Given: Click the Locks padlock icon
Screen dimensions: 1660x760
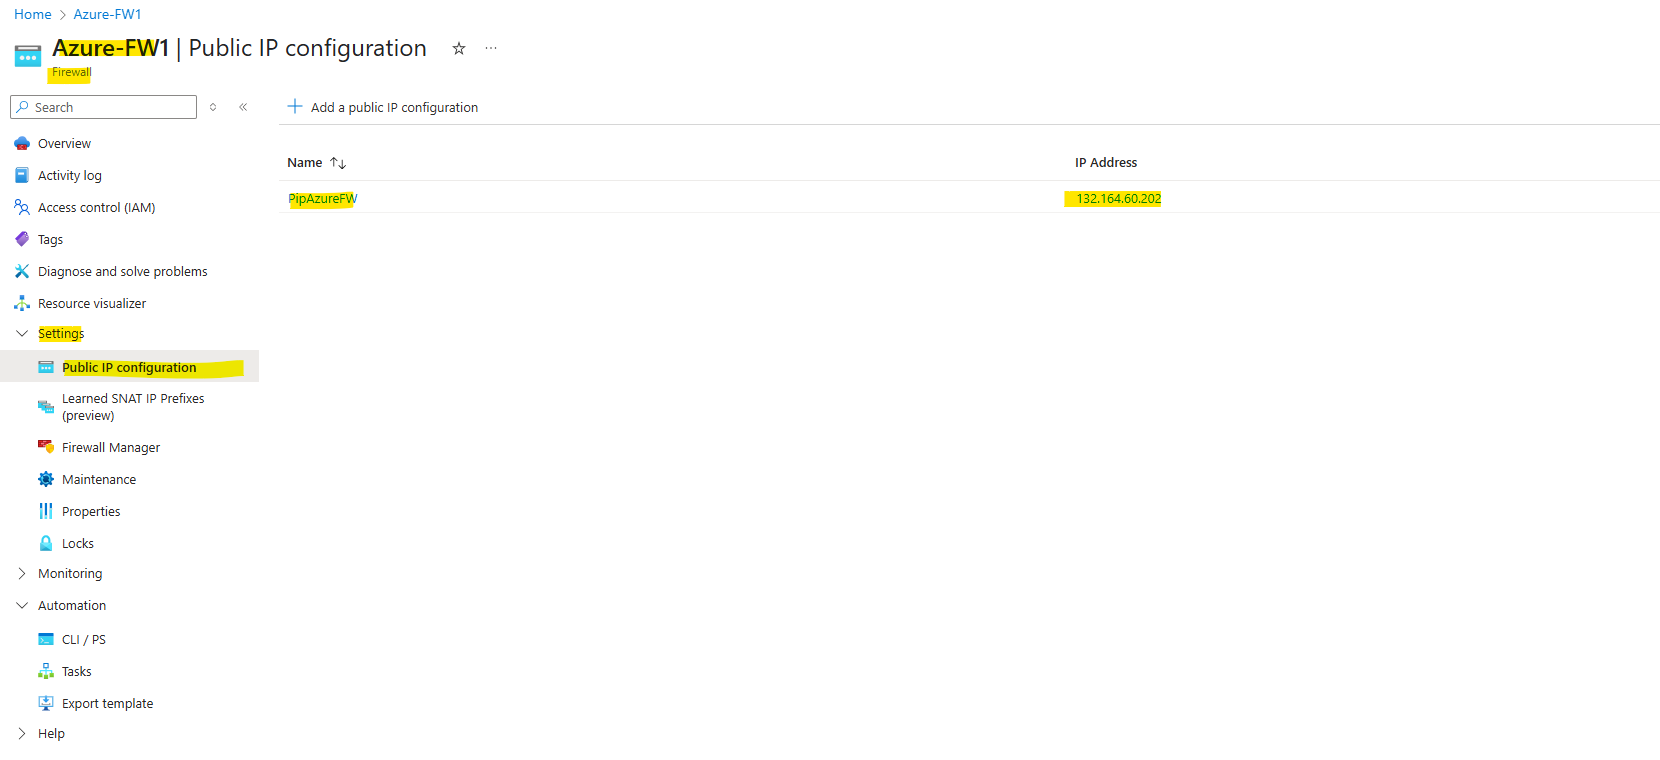Looking at the screenshot, I should [46, 544].
